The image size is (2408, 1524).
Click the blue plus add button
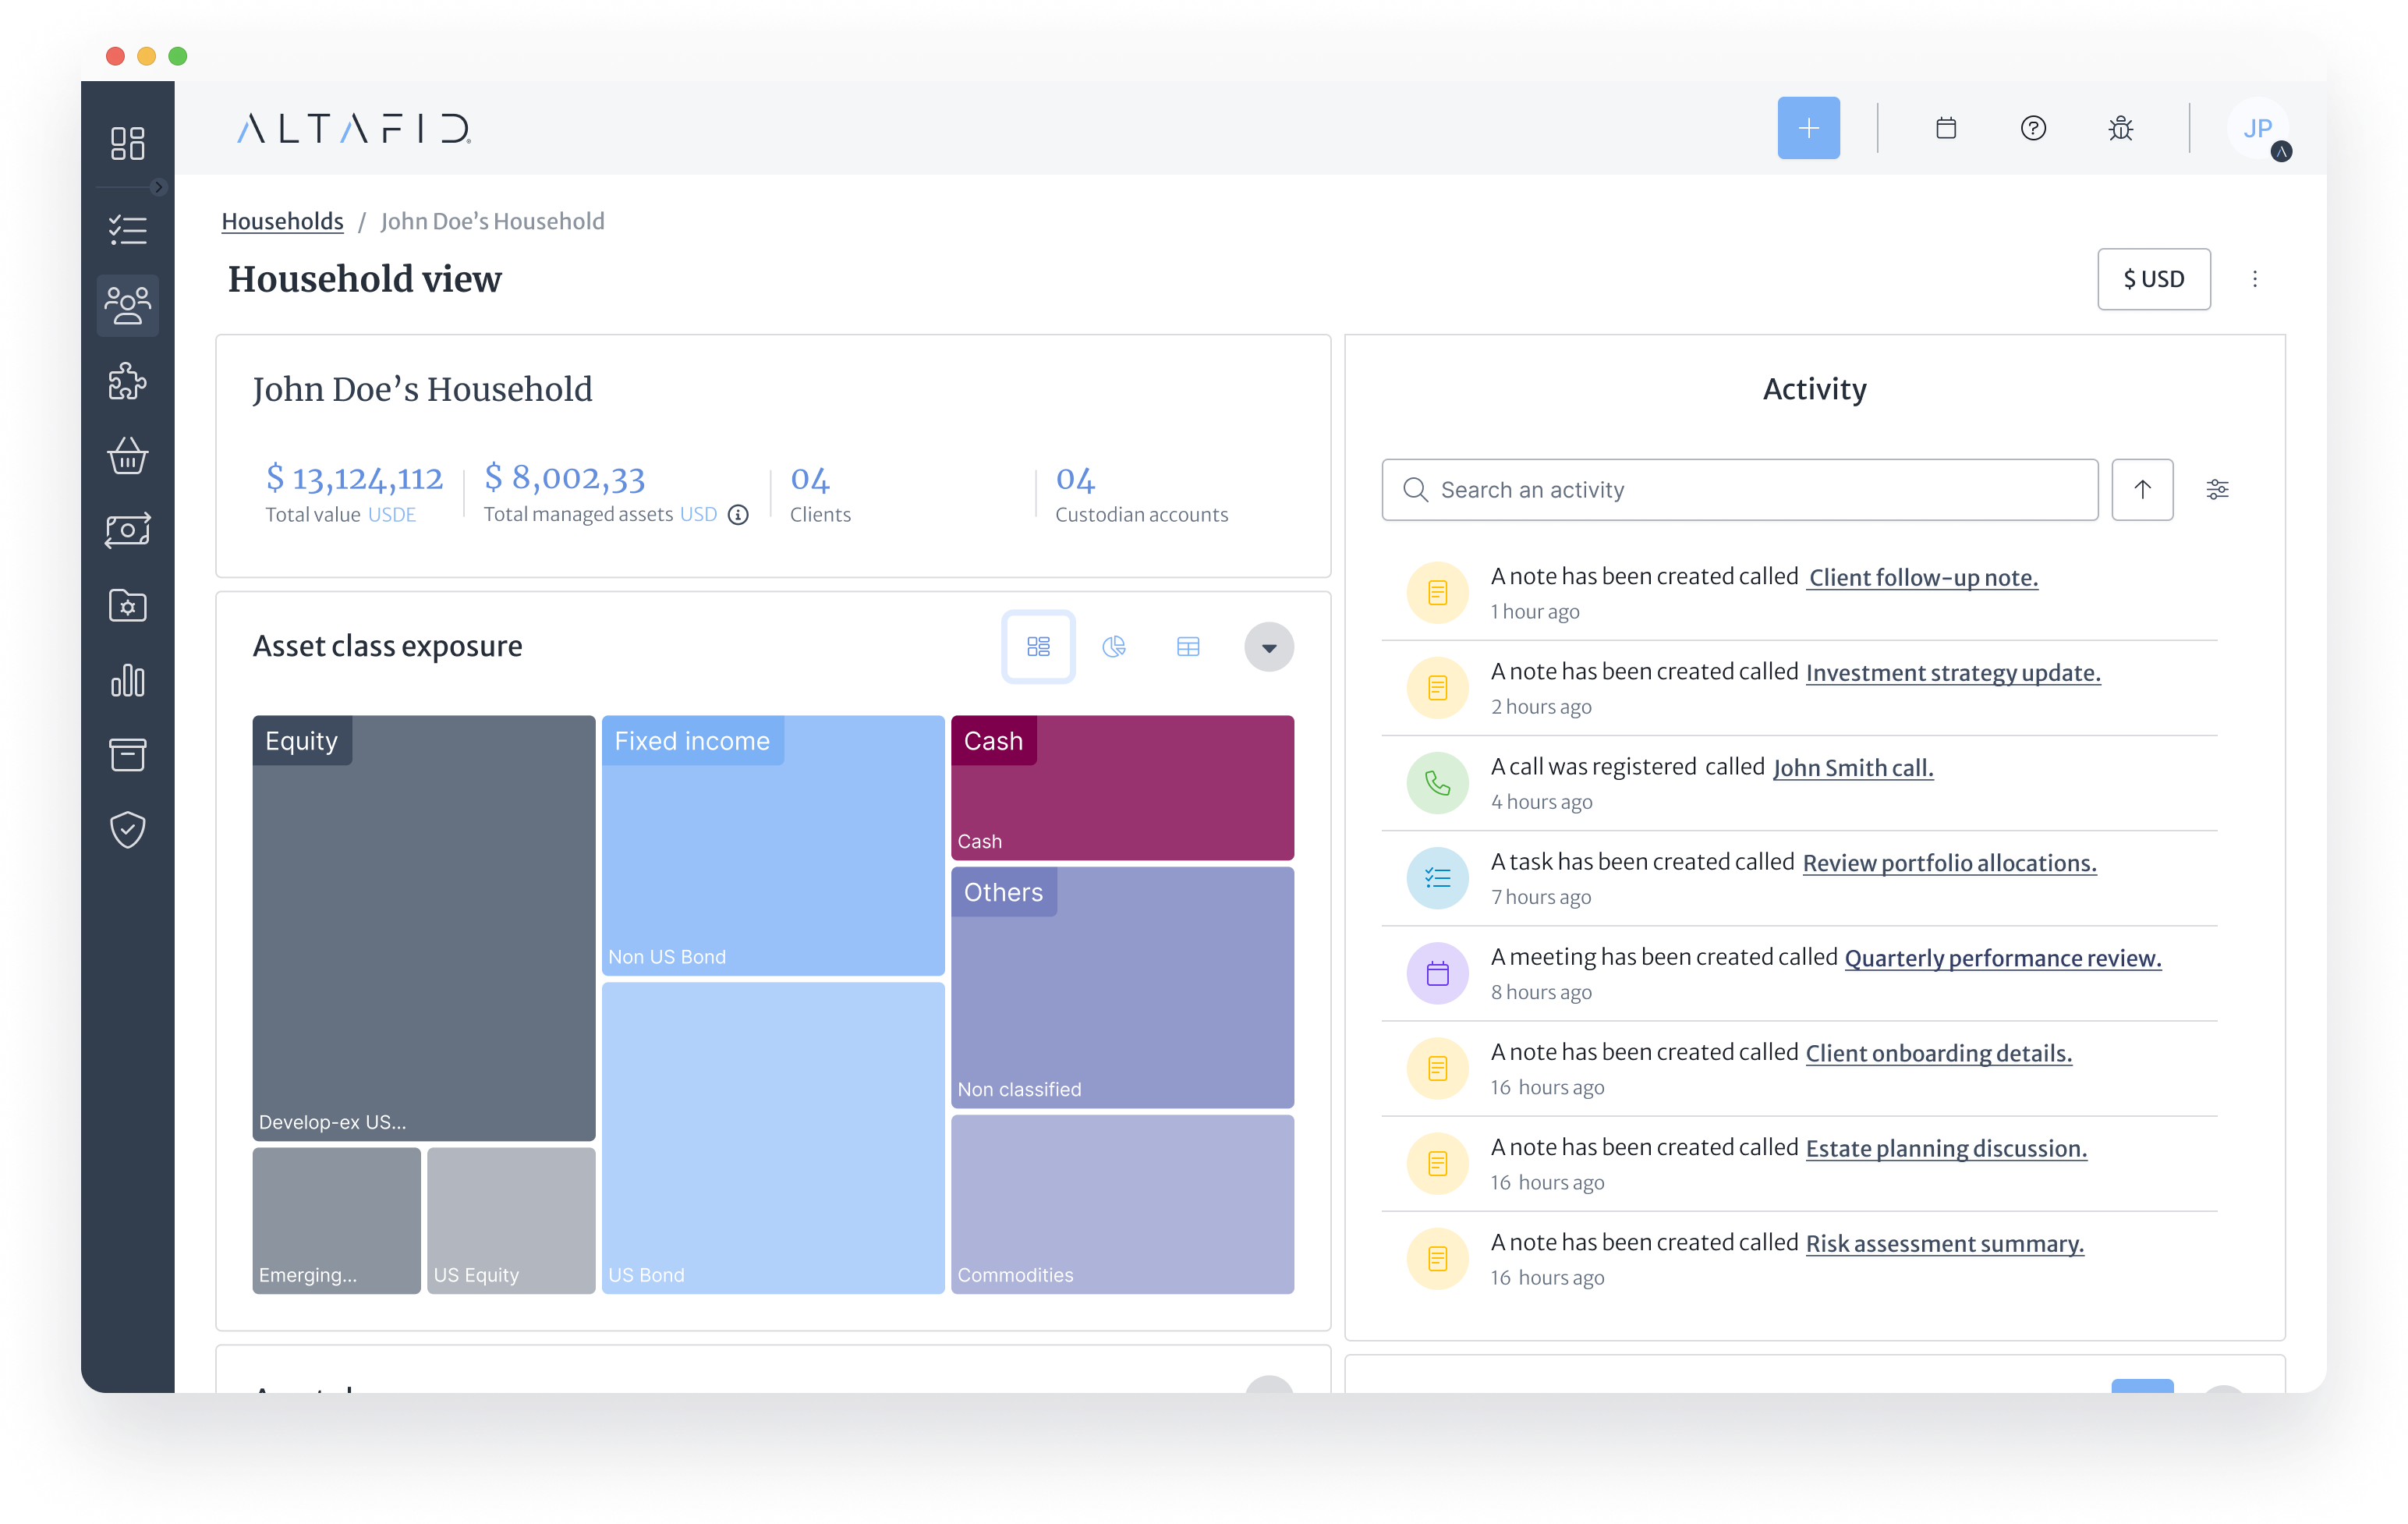coord(1808,128)
